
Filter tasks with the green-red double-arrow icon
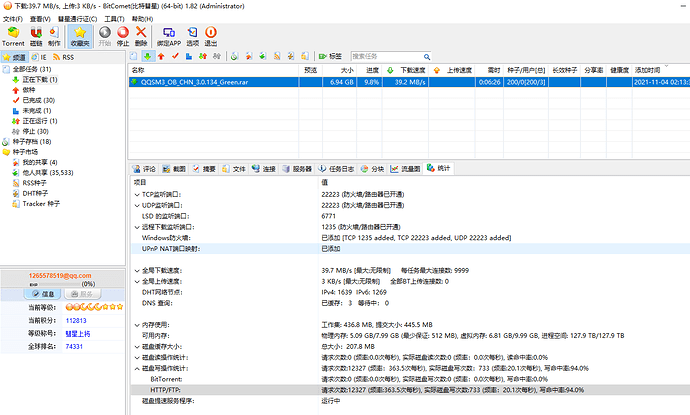(x=203, y=56)
